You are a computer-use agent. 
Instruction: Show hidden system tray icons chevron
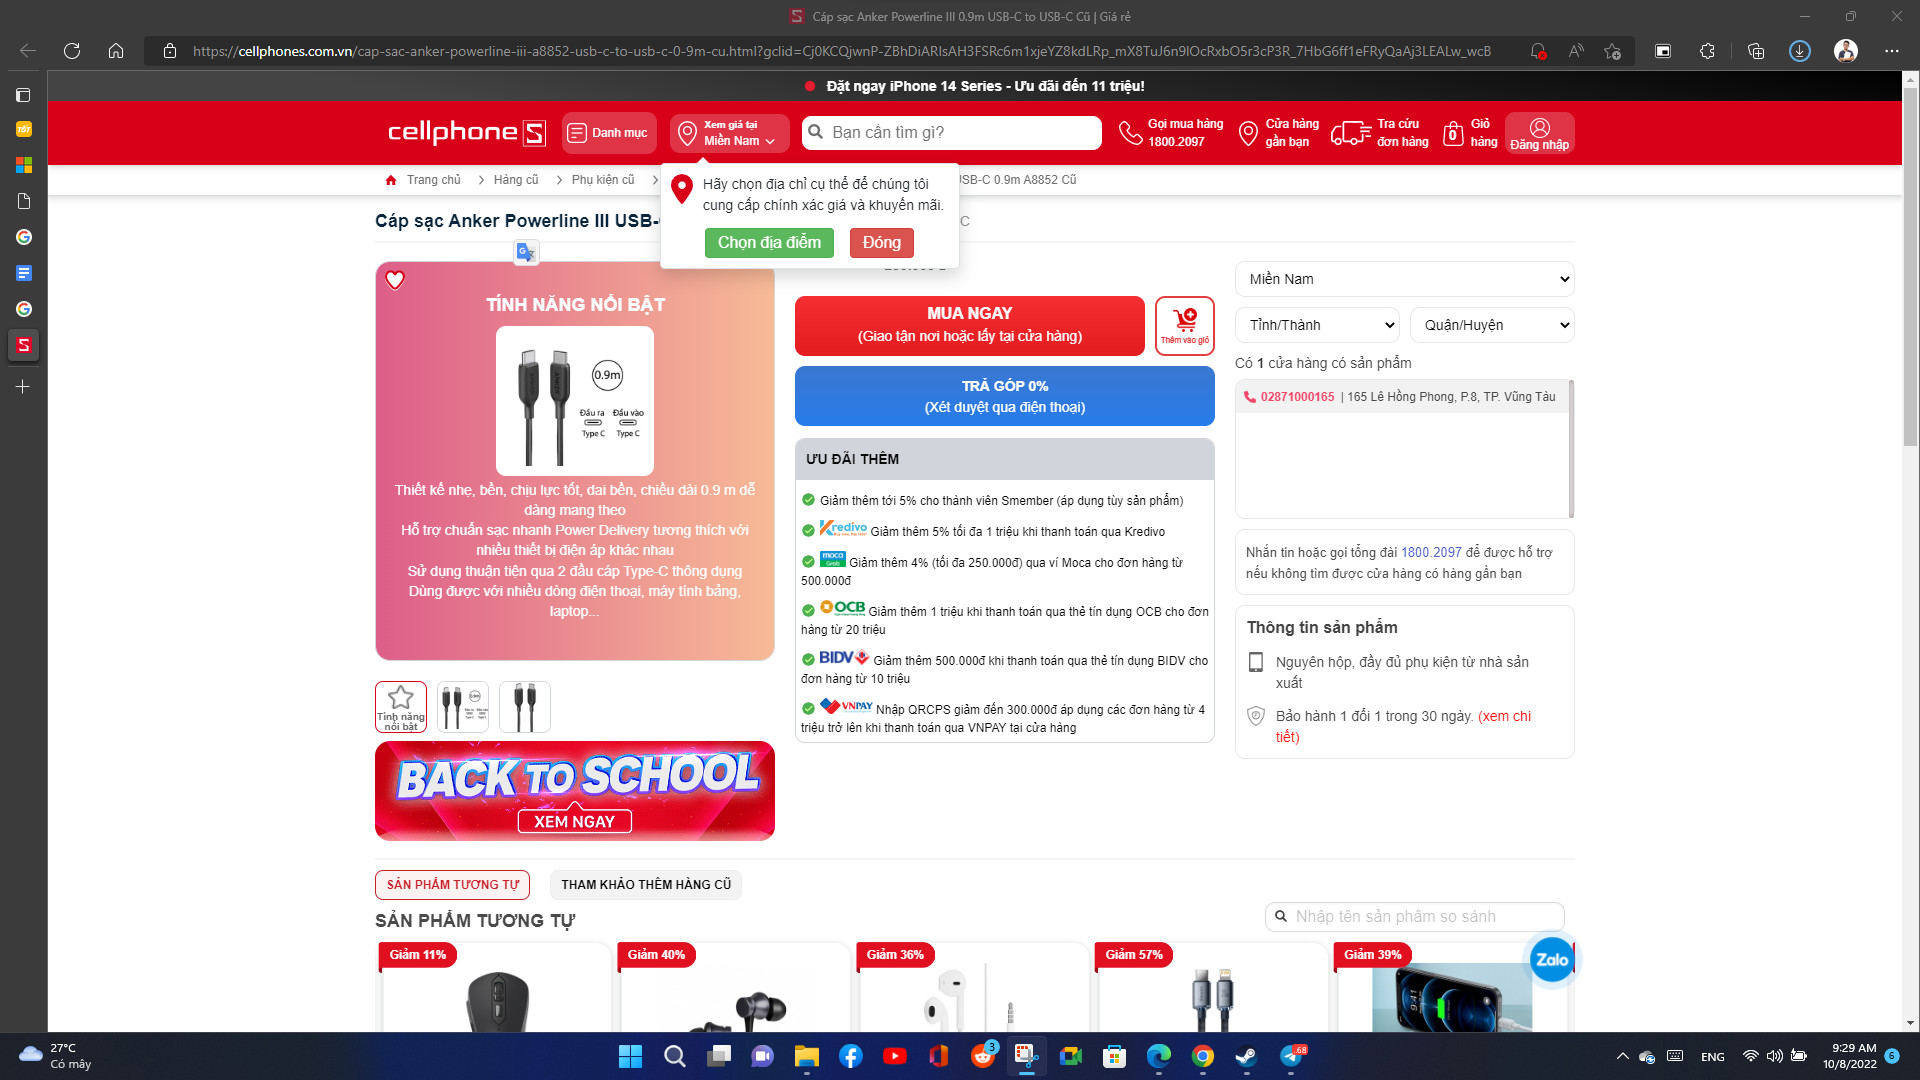[x=1622, y=1056]
